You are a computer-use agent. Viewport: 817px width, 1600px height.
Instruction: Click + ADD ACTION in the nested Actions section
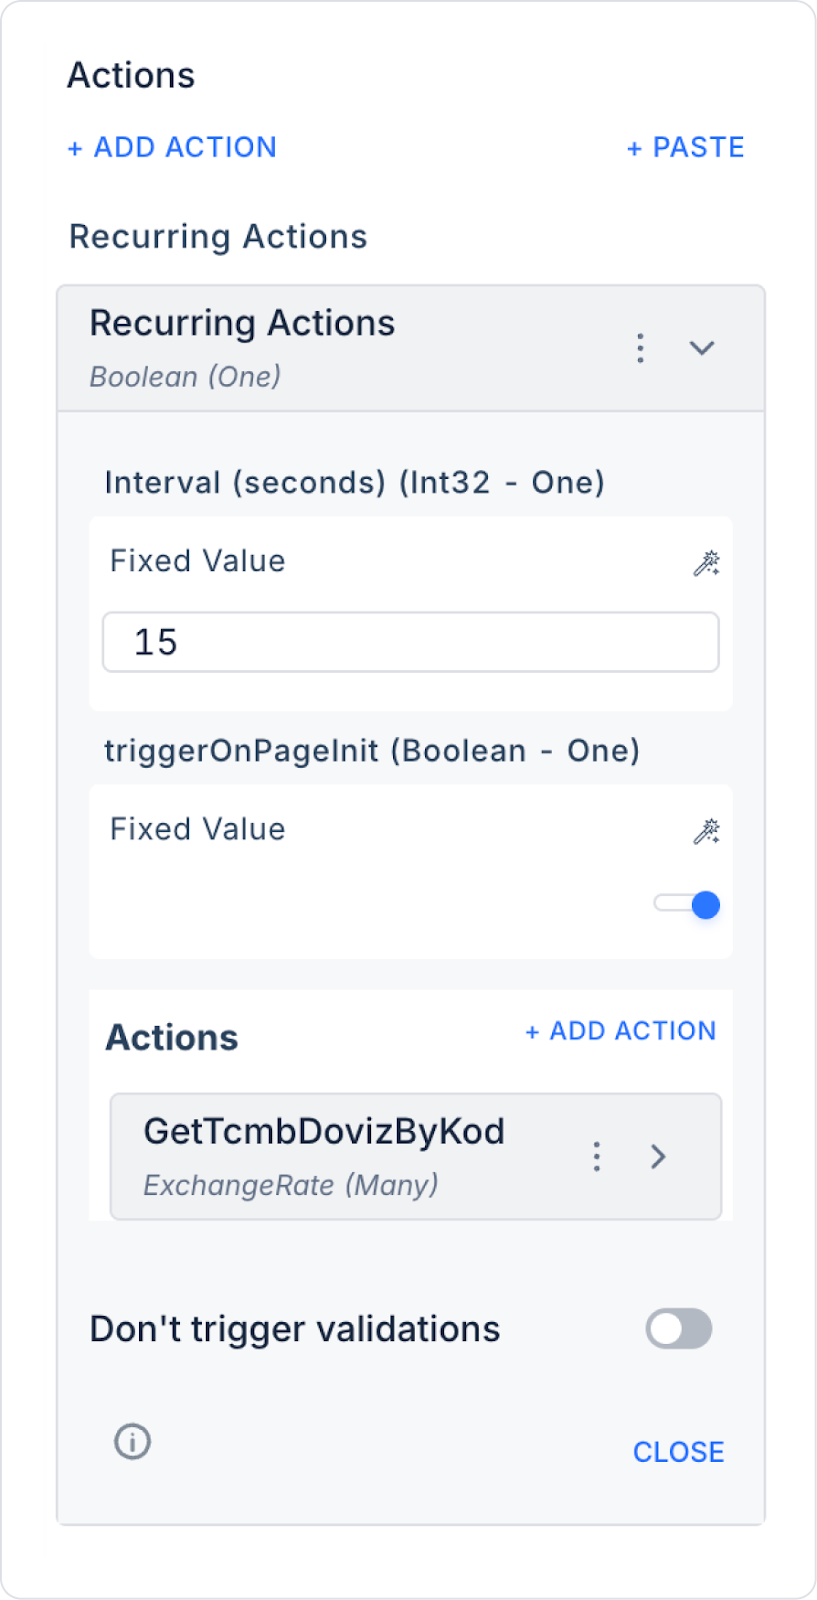pos(621,1031)
